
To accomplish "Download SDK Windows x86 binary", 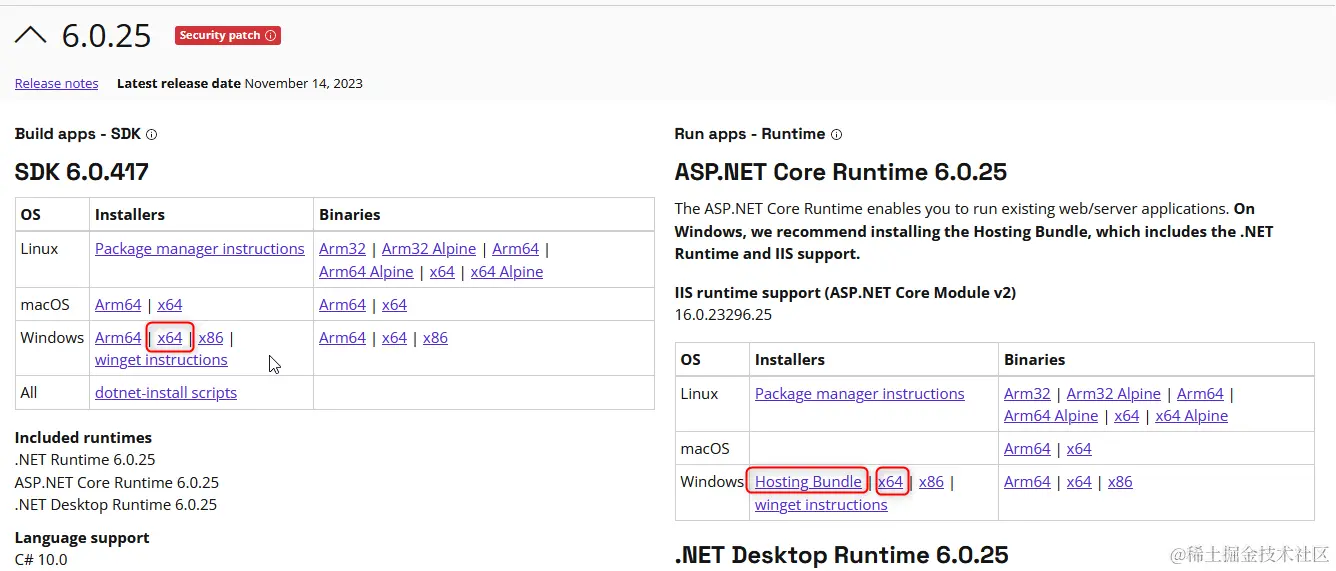I will 436,338.
